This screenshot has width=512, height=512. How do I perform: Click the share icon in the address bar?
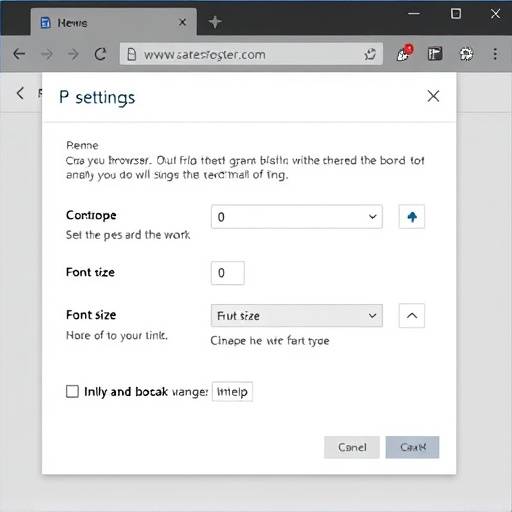[370, 54]
